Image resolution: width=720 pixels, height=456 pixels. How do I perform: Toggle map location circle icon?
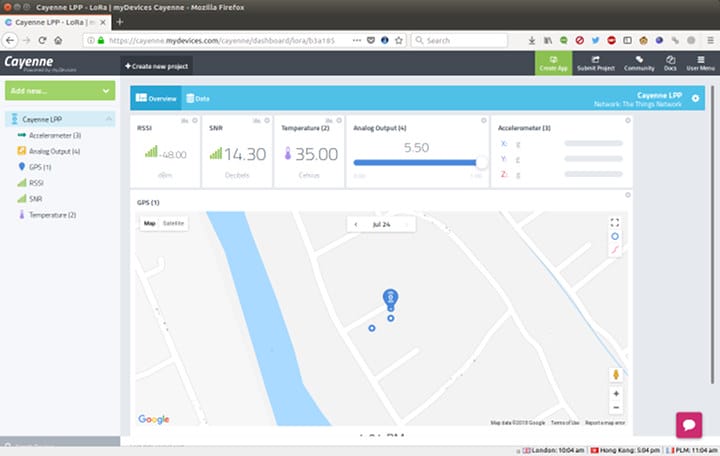click(x=614, y=236)
